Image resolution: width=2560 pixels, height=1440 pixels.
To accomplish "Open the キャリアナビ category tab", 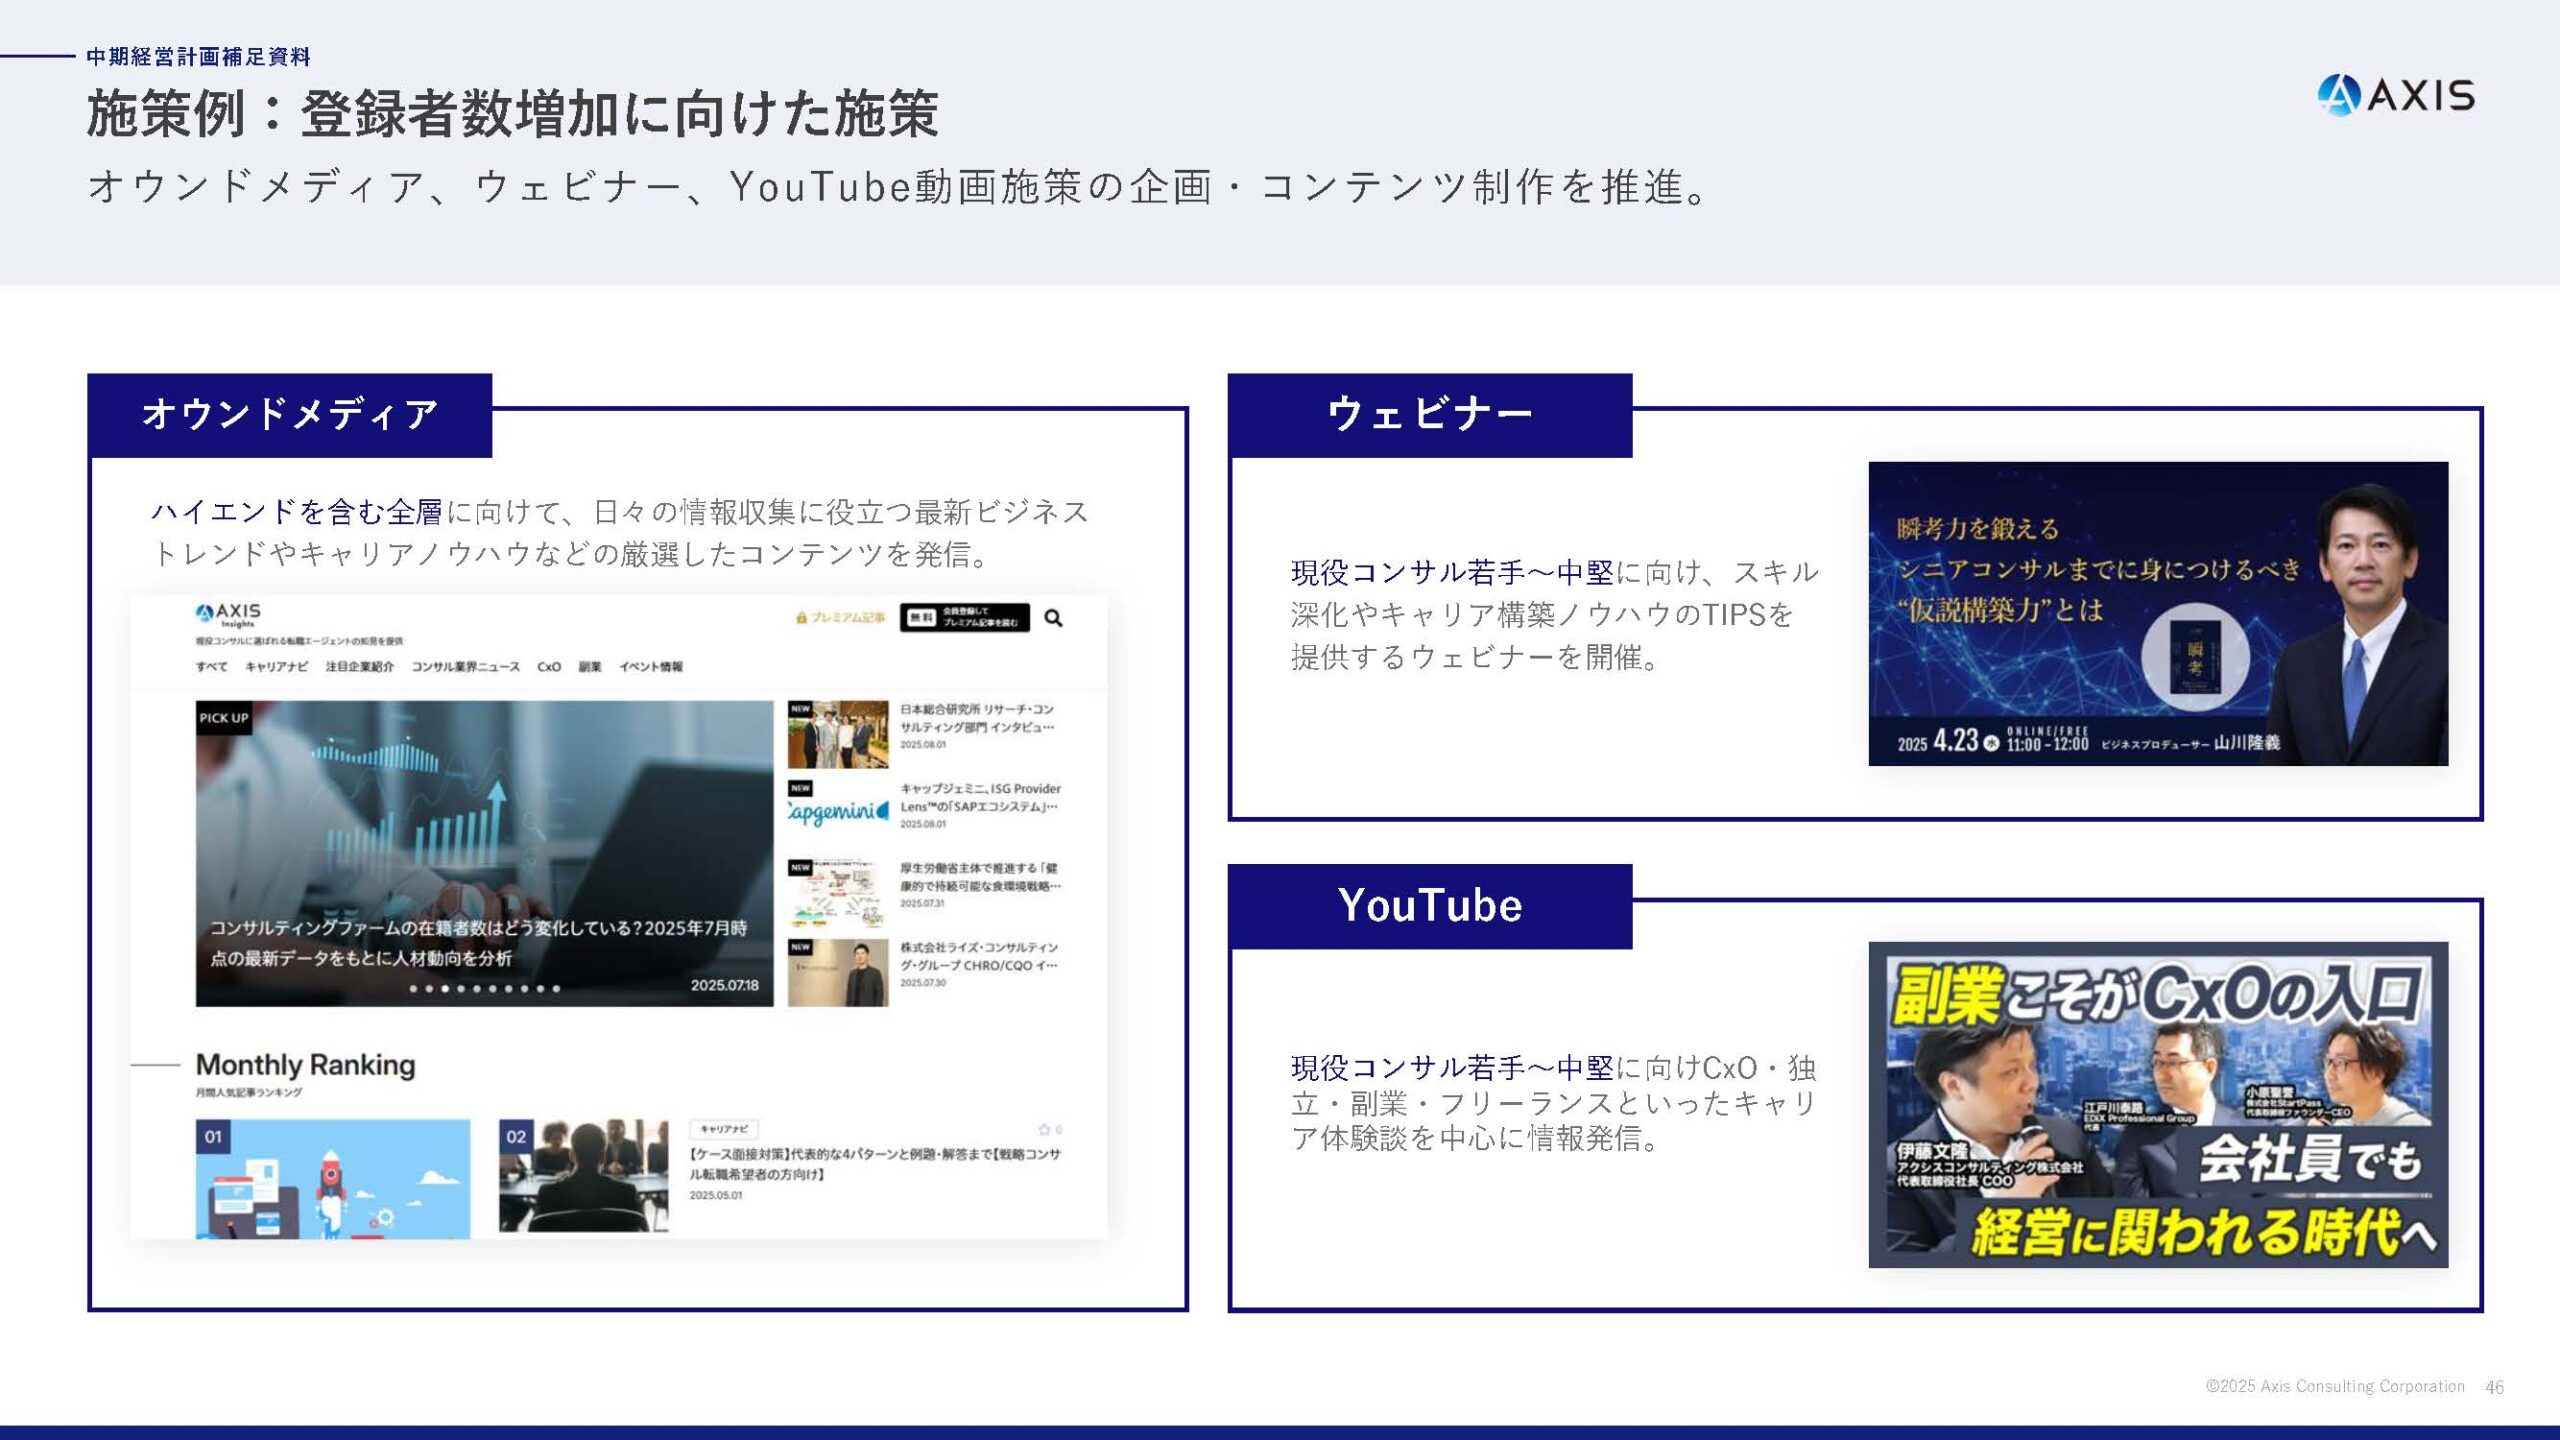I will click(277, 667).
